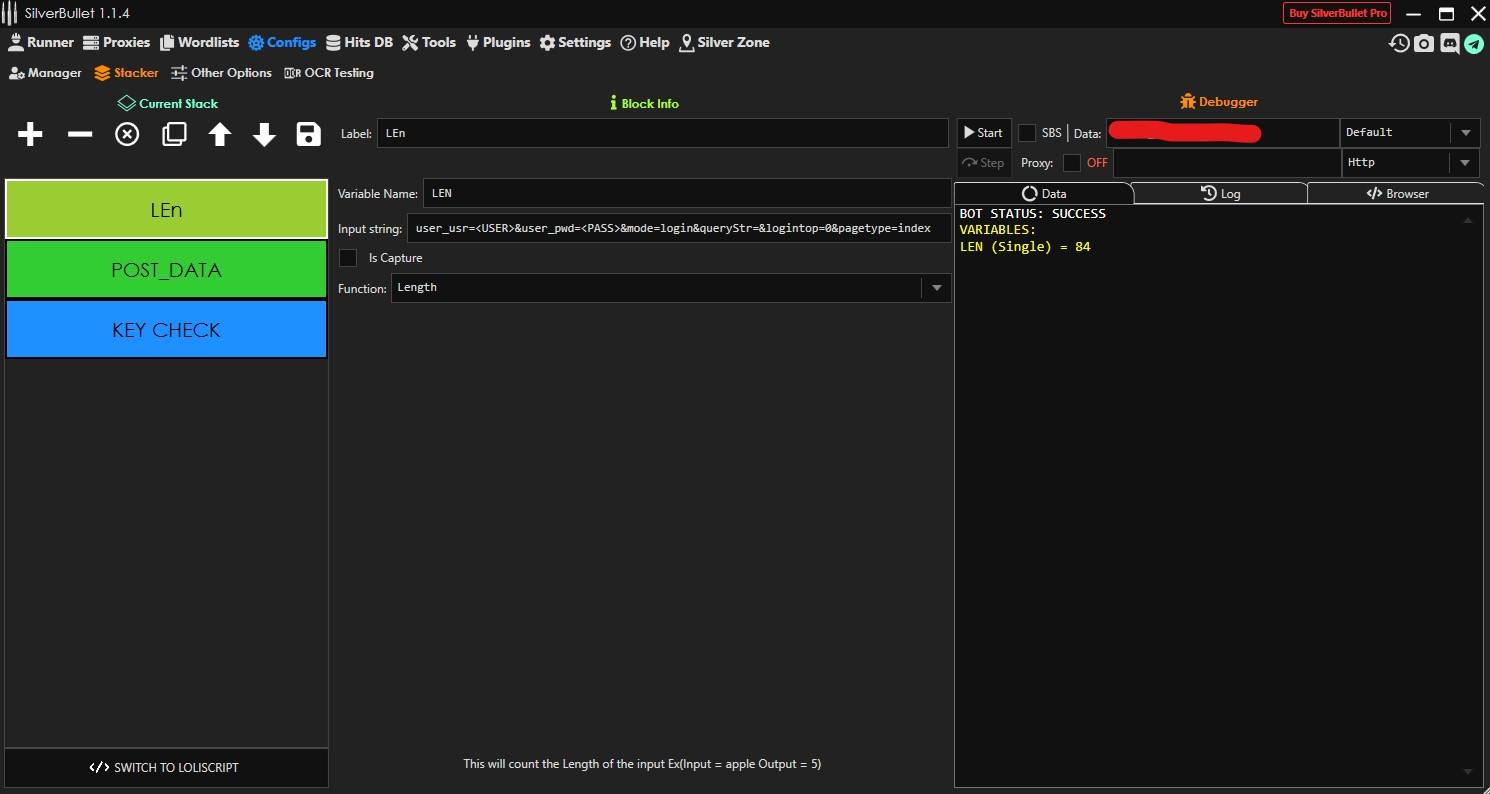Screen dimensions: 1490x794
Task: Open the Proxies section
Action: pos(116,42)
